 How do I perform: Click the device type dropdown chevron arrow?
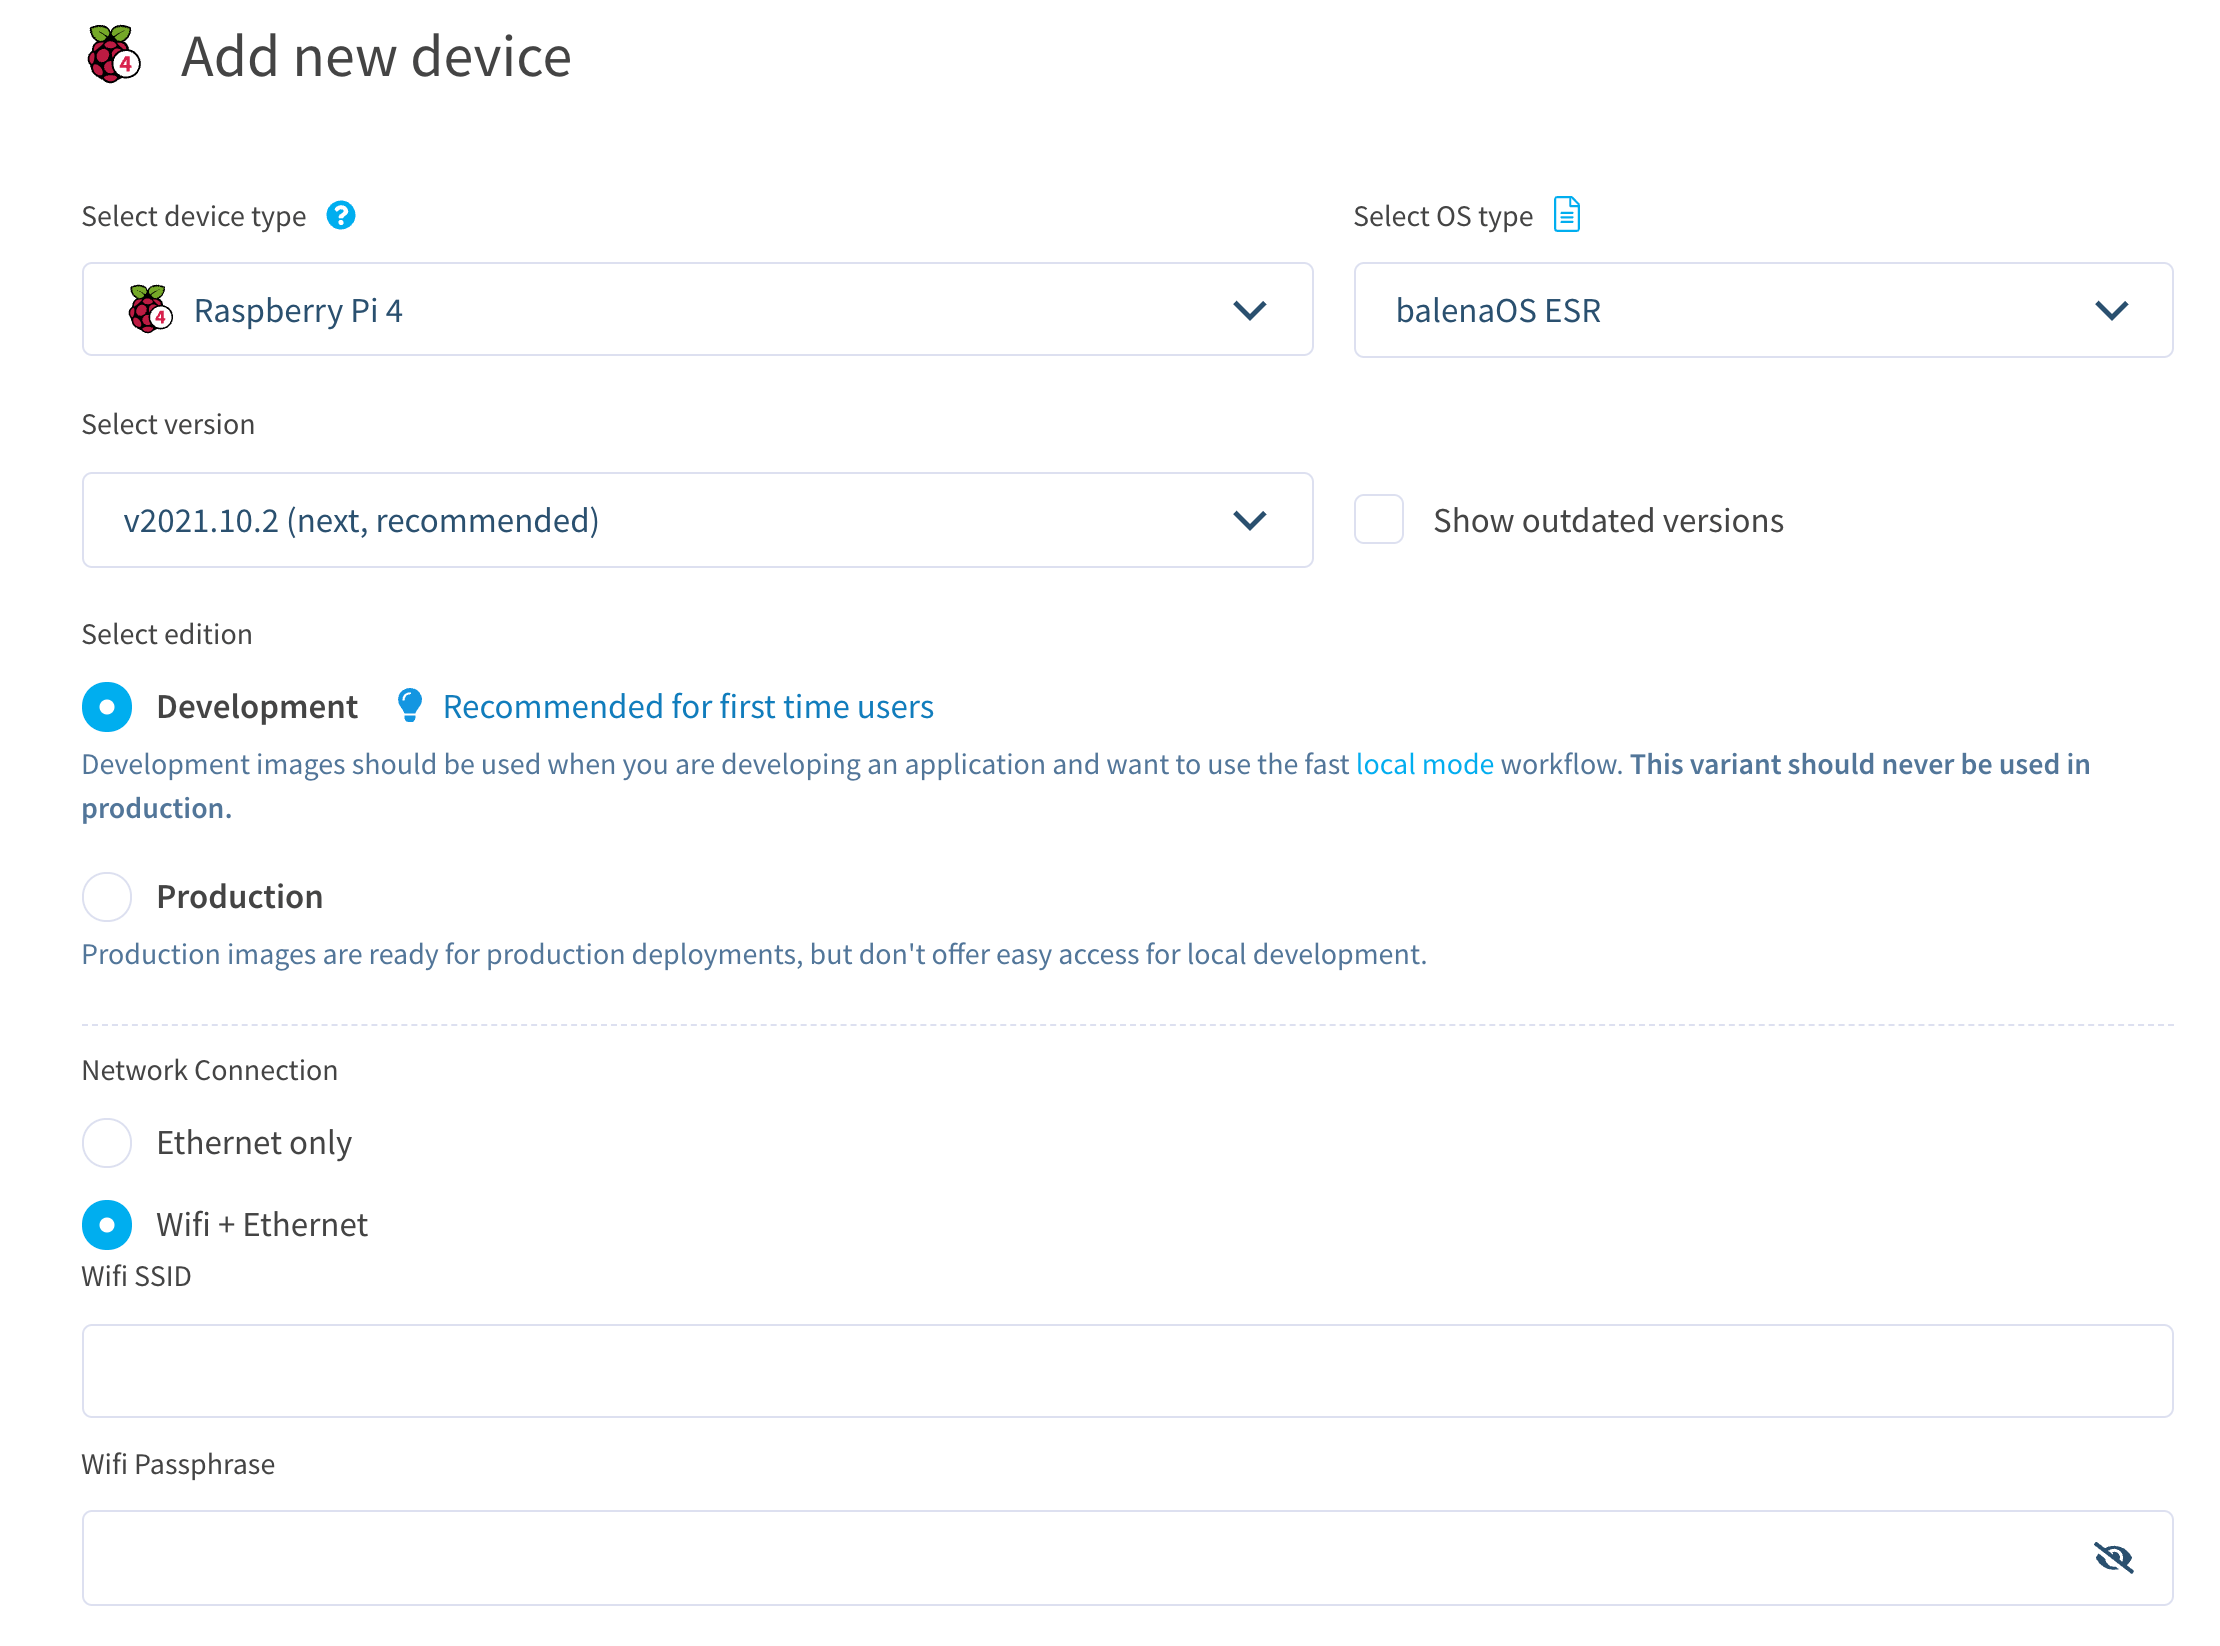(1250, 310)
